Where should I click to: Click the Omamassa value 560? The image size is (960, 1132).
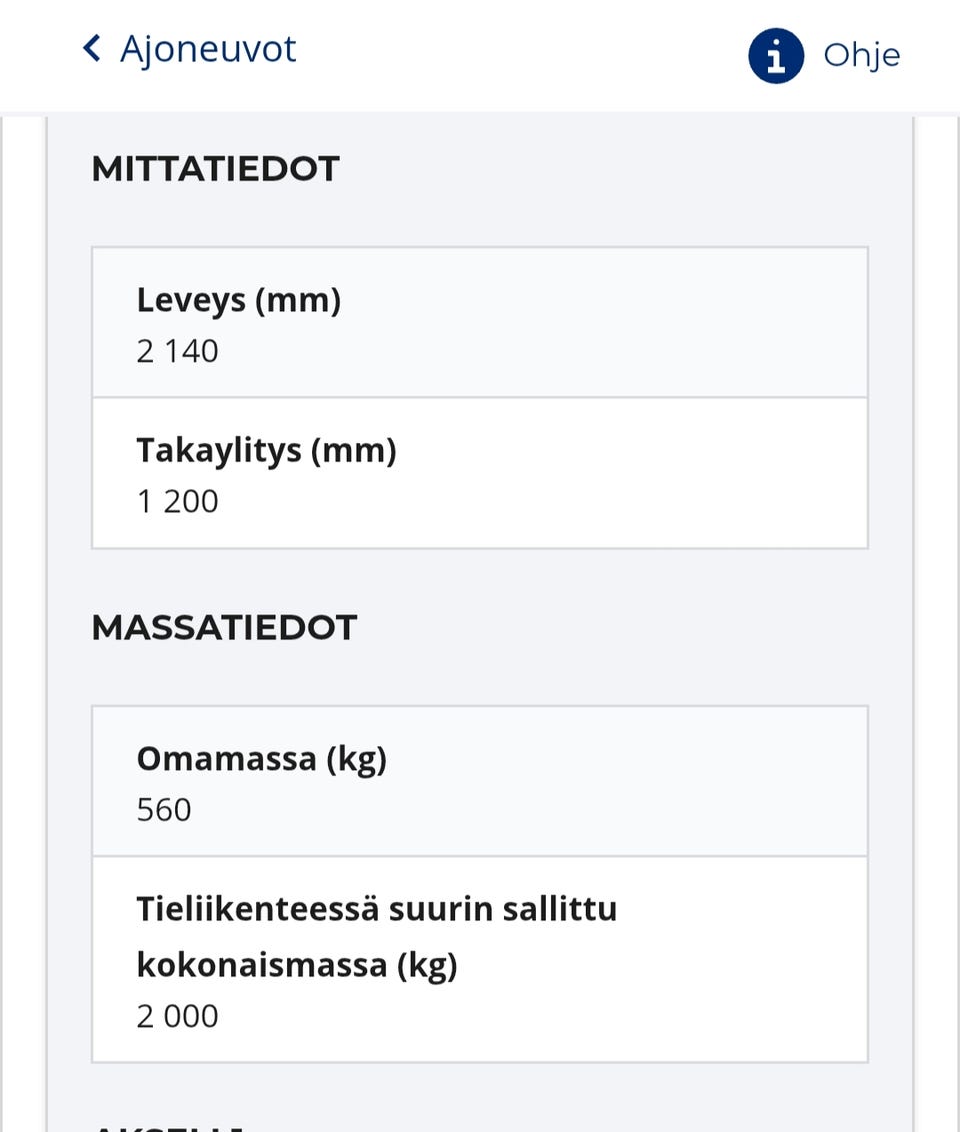pyautogui.click(x=164, y=810)
